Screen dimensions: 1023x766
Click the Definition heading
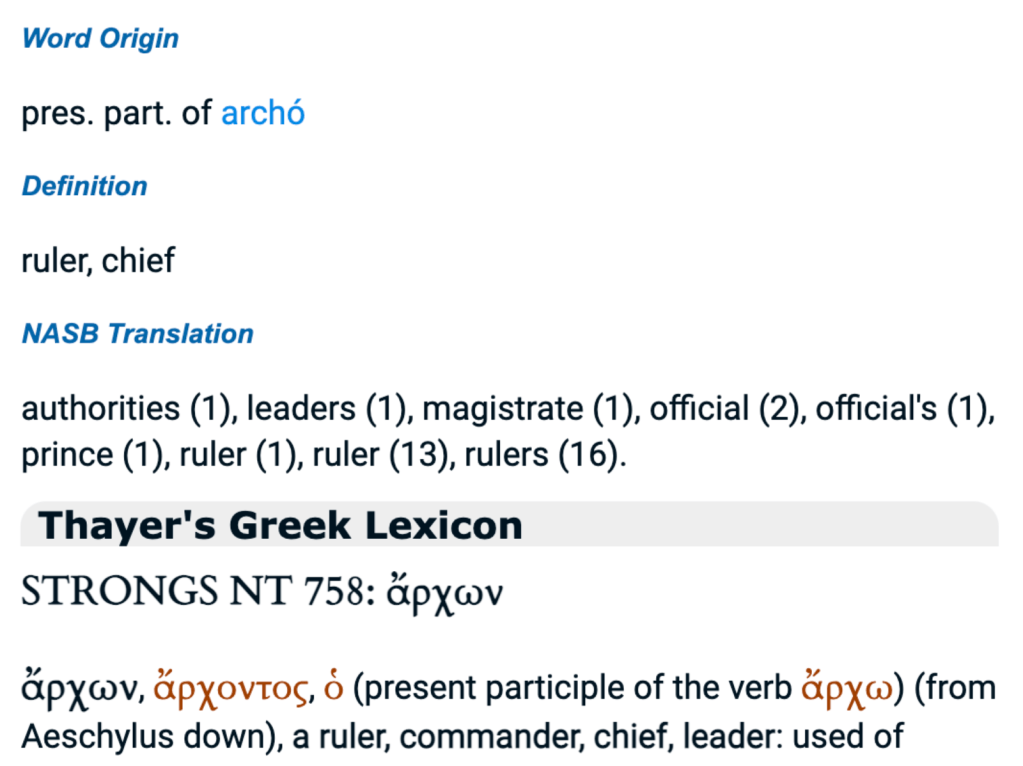tap(84, 187)
